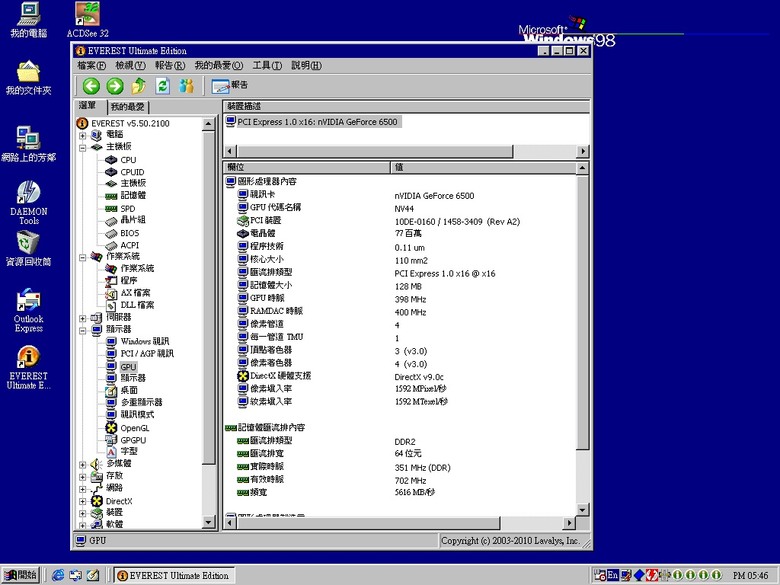
Task: Click the GPU 代碼名稱 row
Action: pyautogui.click(x=275, y=207)
